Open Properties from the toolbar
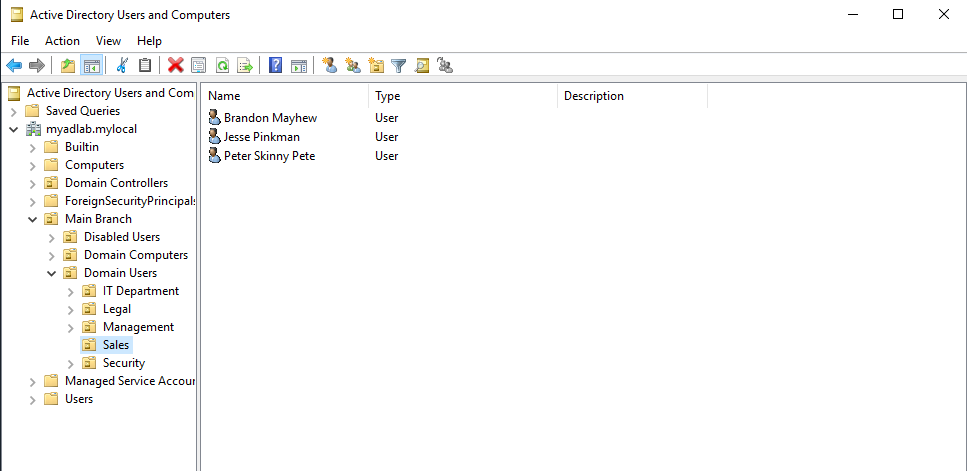Image resolution: width=967 pixels, height=471 pixels. click(198, 66)
